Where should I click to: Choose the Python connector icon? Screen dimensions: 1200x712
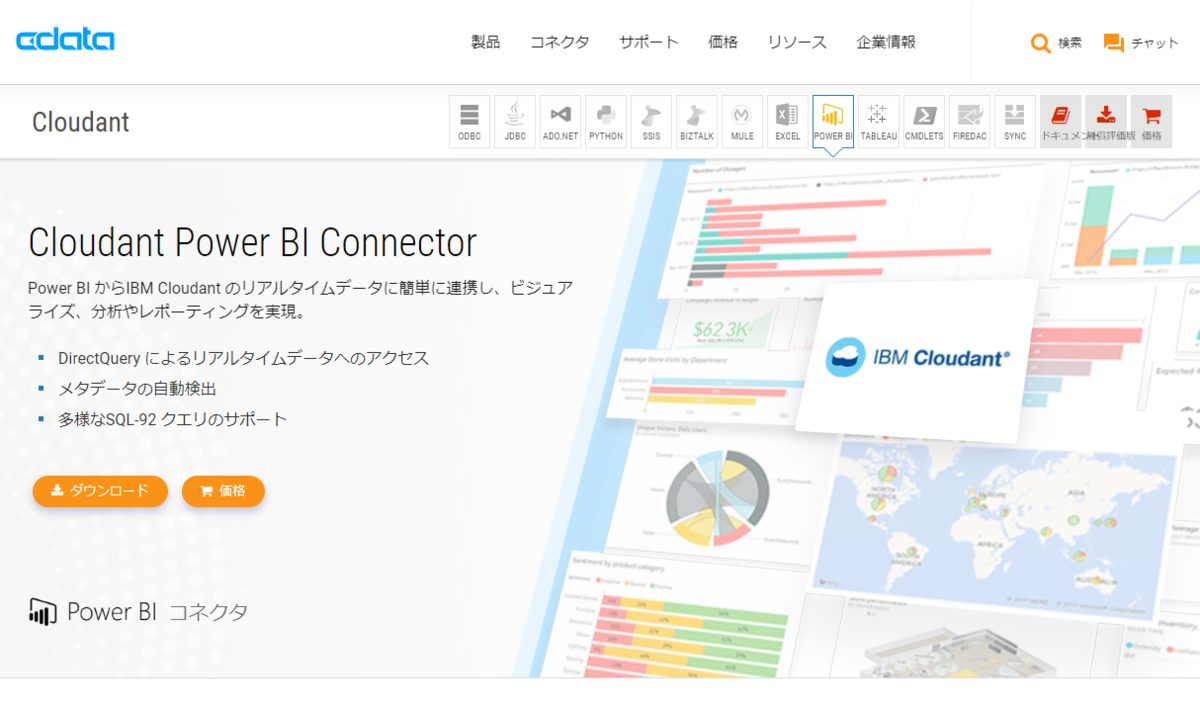606,122
